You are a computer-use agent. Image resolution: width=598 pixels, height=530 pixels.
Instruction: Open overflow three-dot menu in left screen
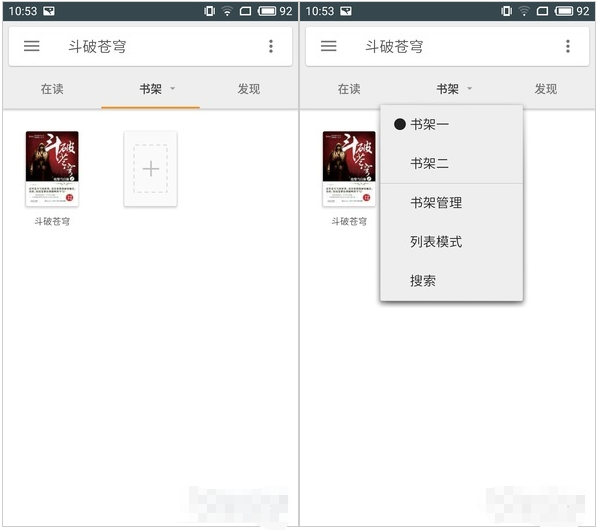[x=271, y=46]
